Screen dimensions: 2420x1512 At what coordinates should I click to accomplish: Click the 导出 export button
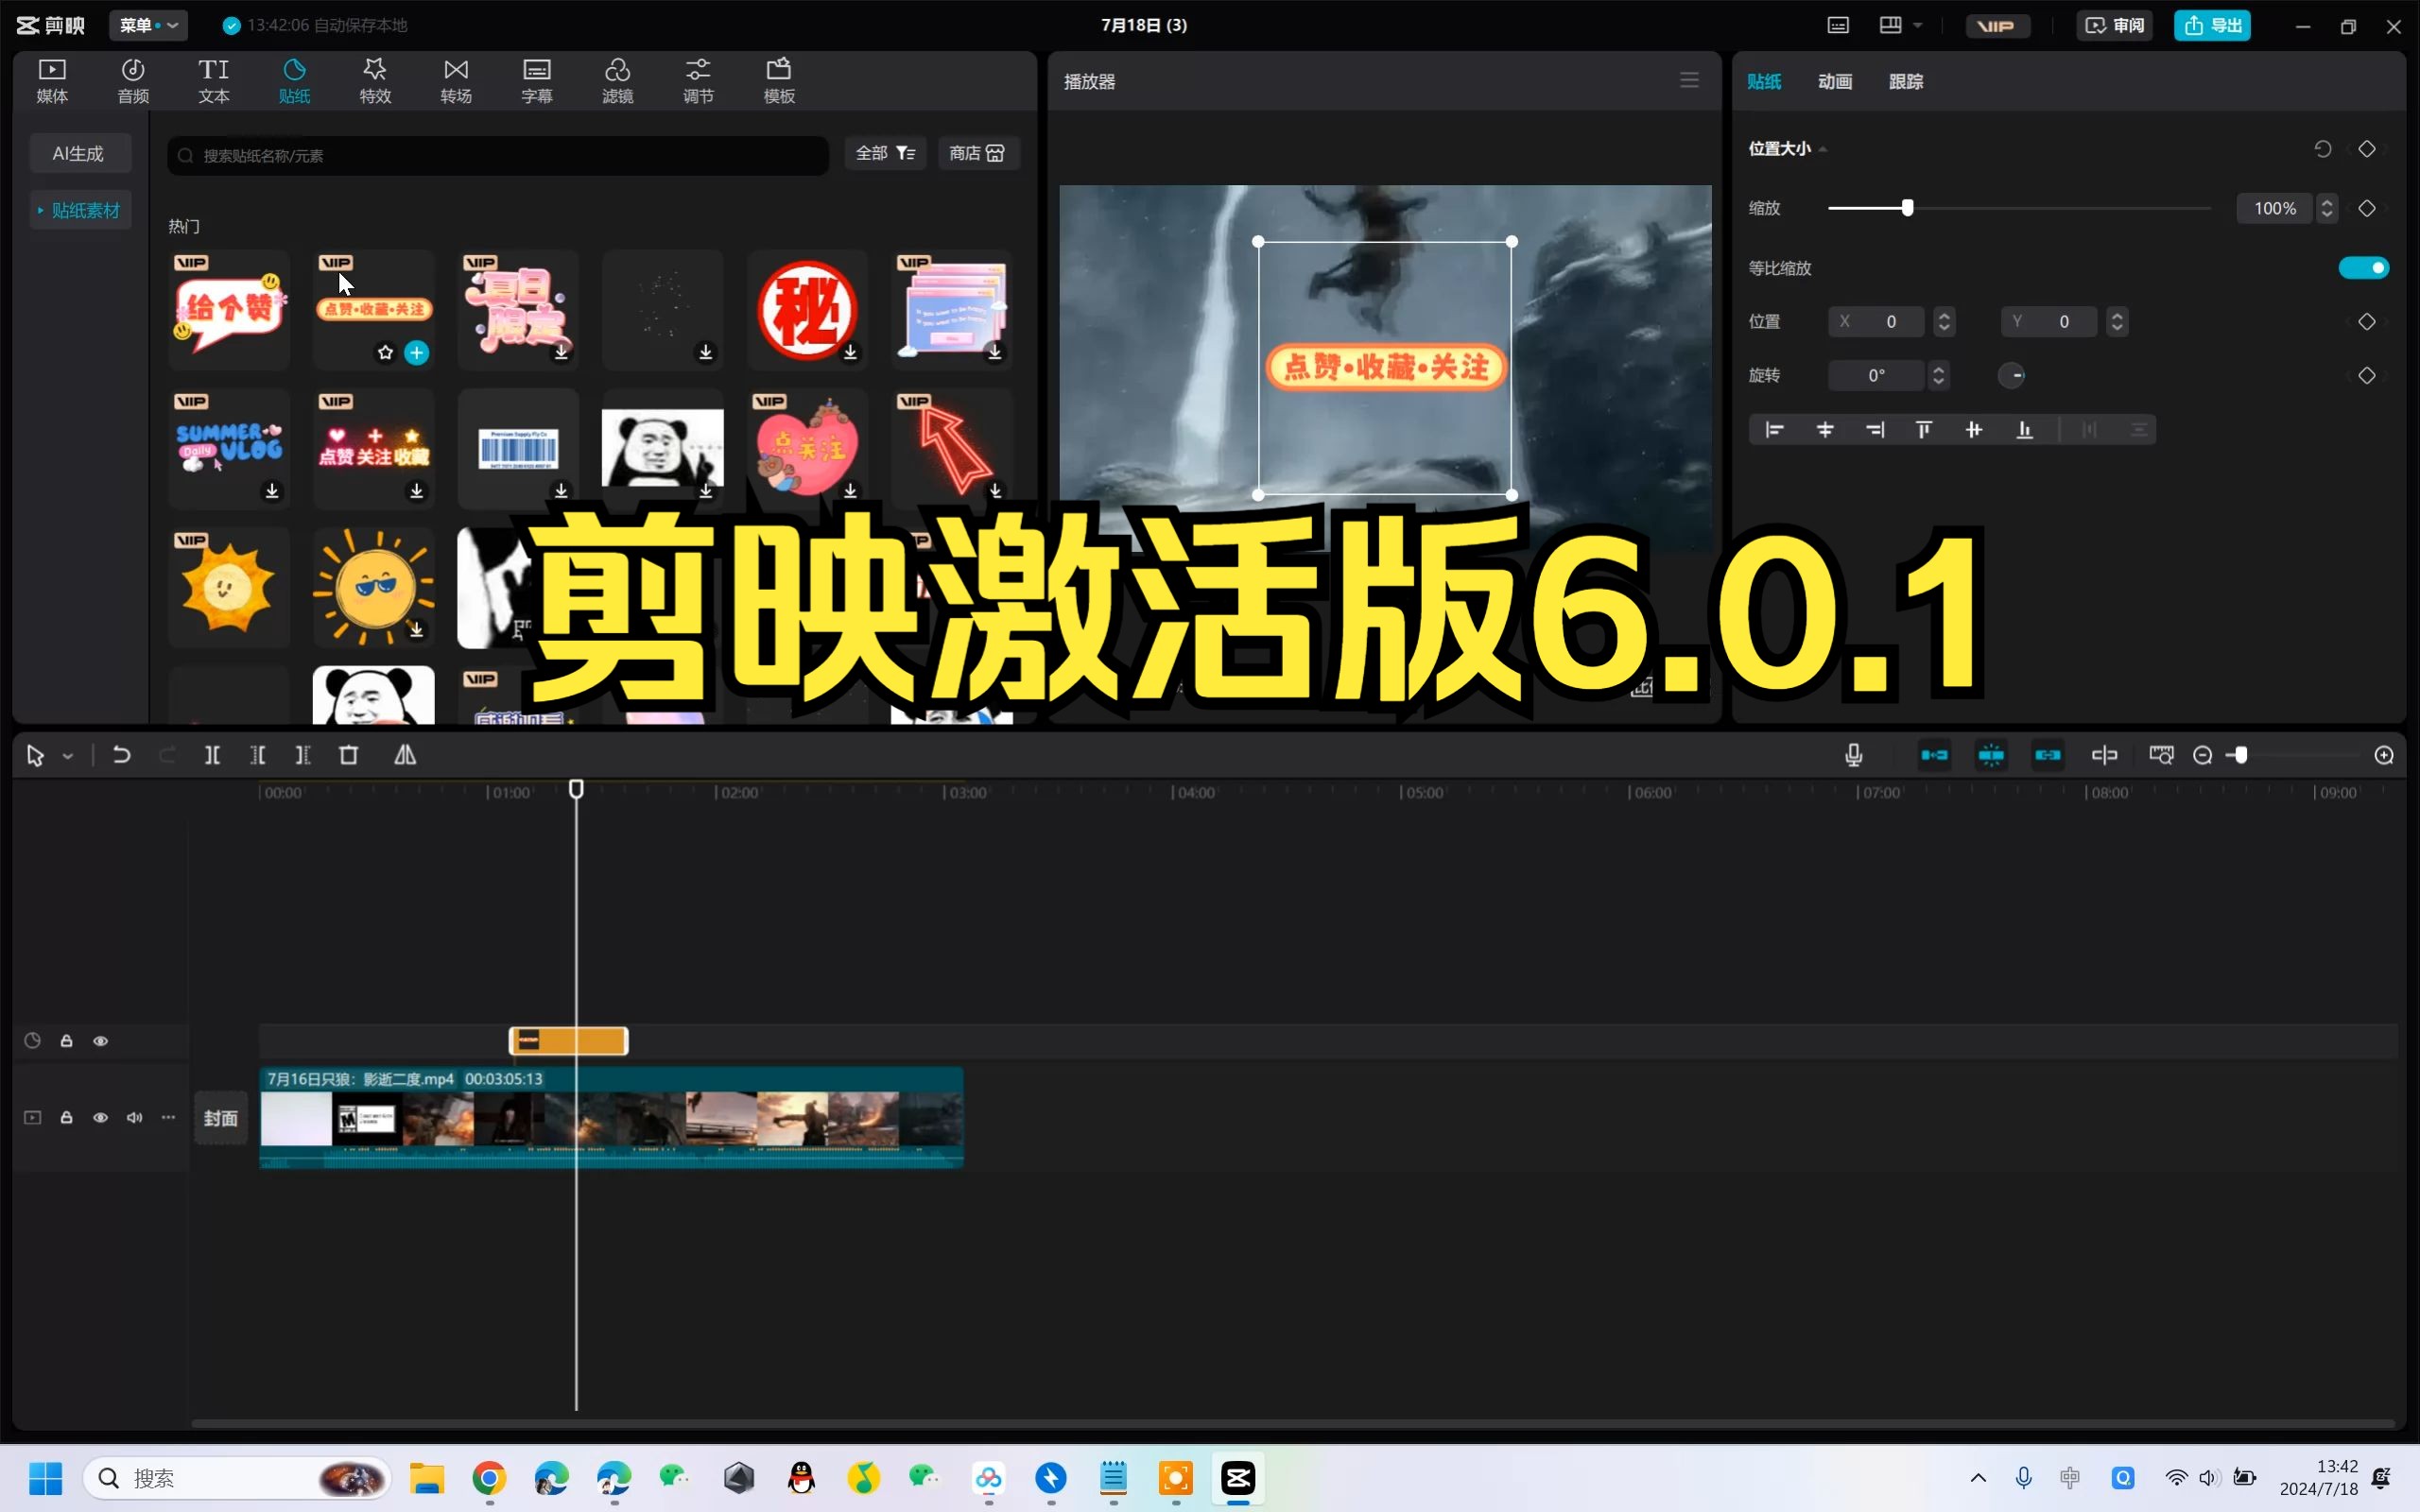pyautogui.click(x=2212, y=25)
